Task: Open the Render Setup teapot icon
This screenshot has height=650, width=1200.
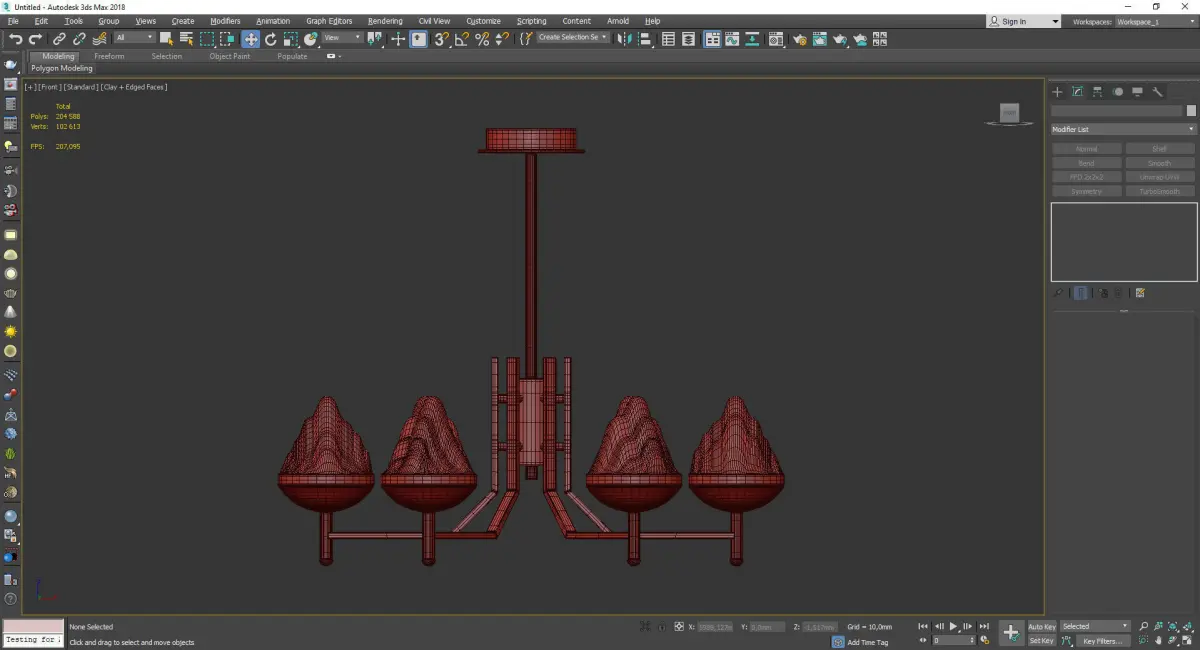Action: click(x=800, y=39)
